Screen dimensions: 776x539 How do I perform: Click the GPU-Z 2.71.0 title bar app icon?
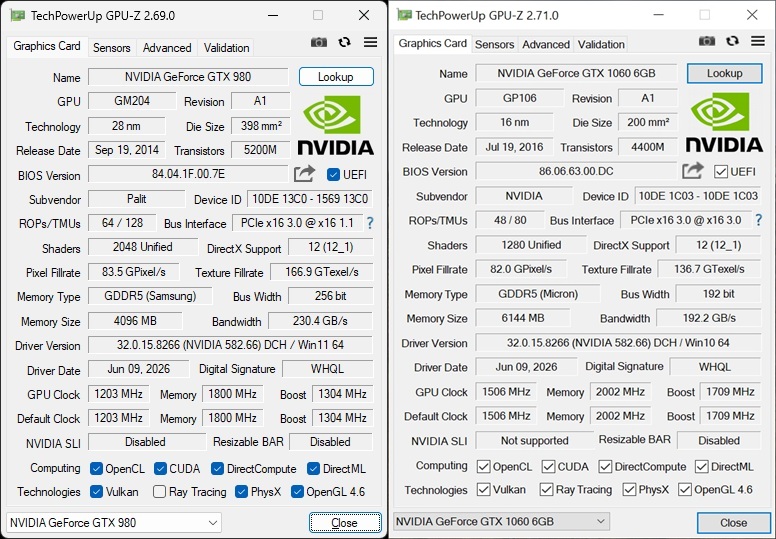[x=404, y=15]
